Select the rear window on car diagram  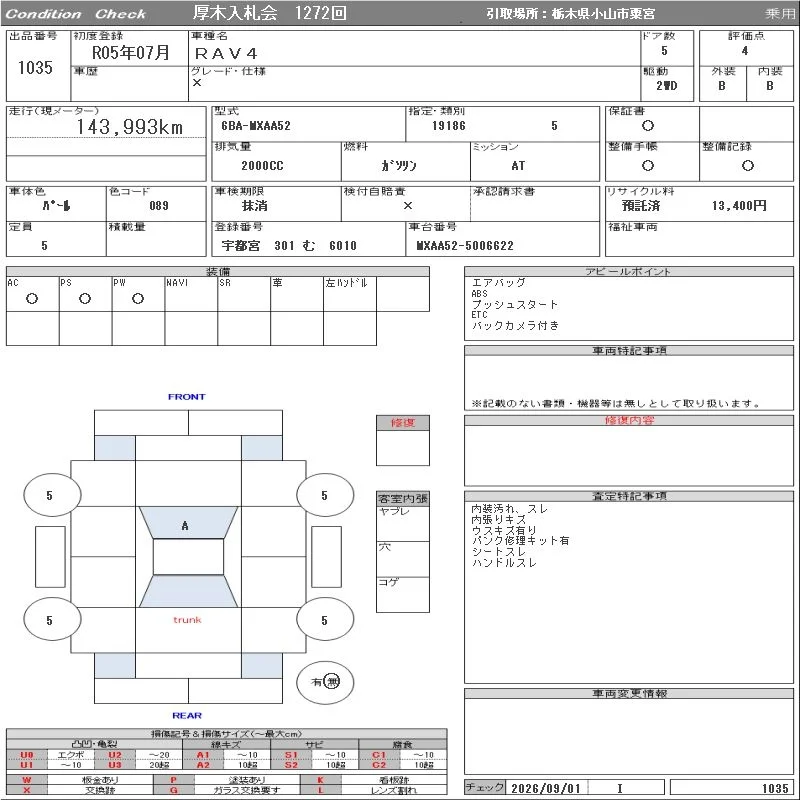pyautogui.click(x=188, y=591)
